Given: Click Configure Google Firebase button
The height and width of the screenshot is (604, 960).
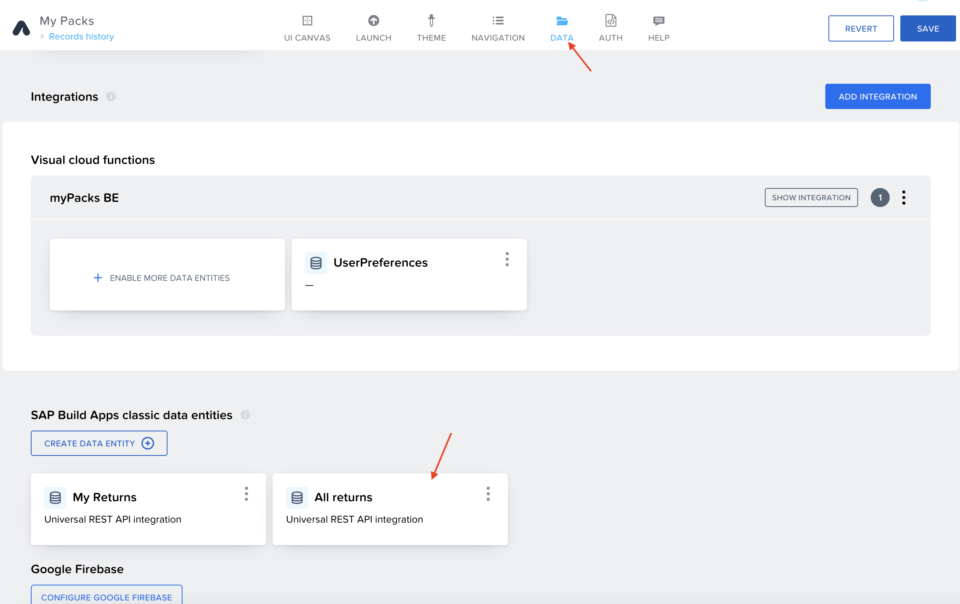Looking at the screenshot, I should pyautogui.click(x=107, y=596).
